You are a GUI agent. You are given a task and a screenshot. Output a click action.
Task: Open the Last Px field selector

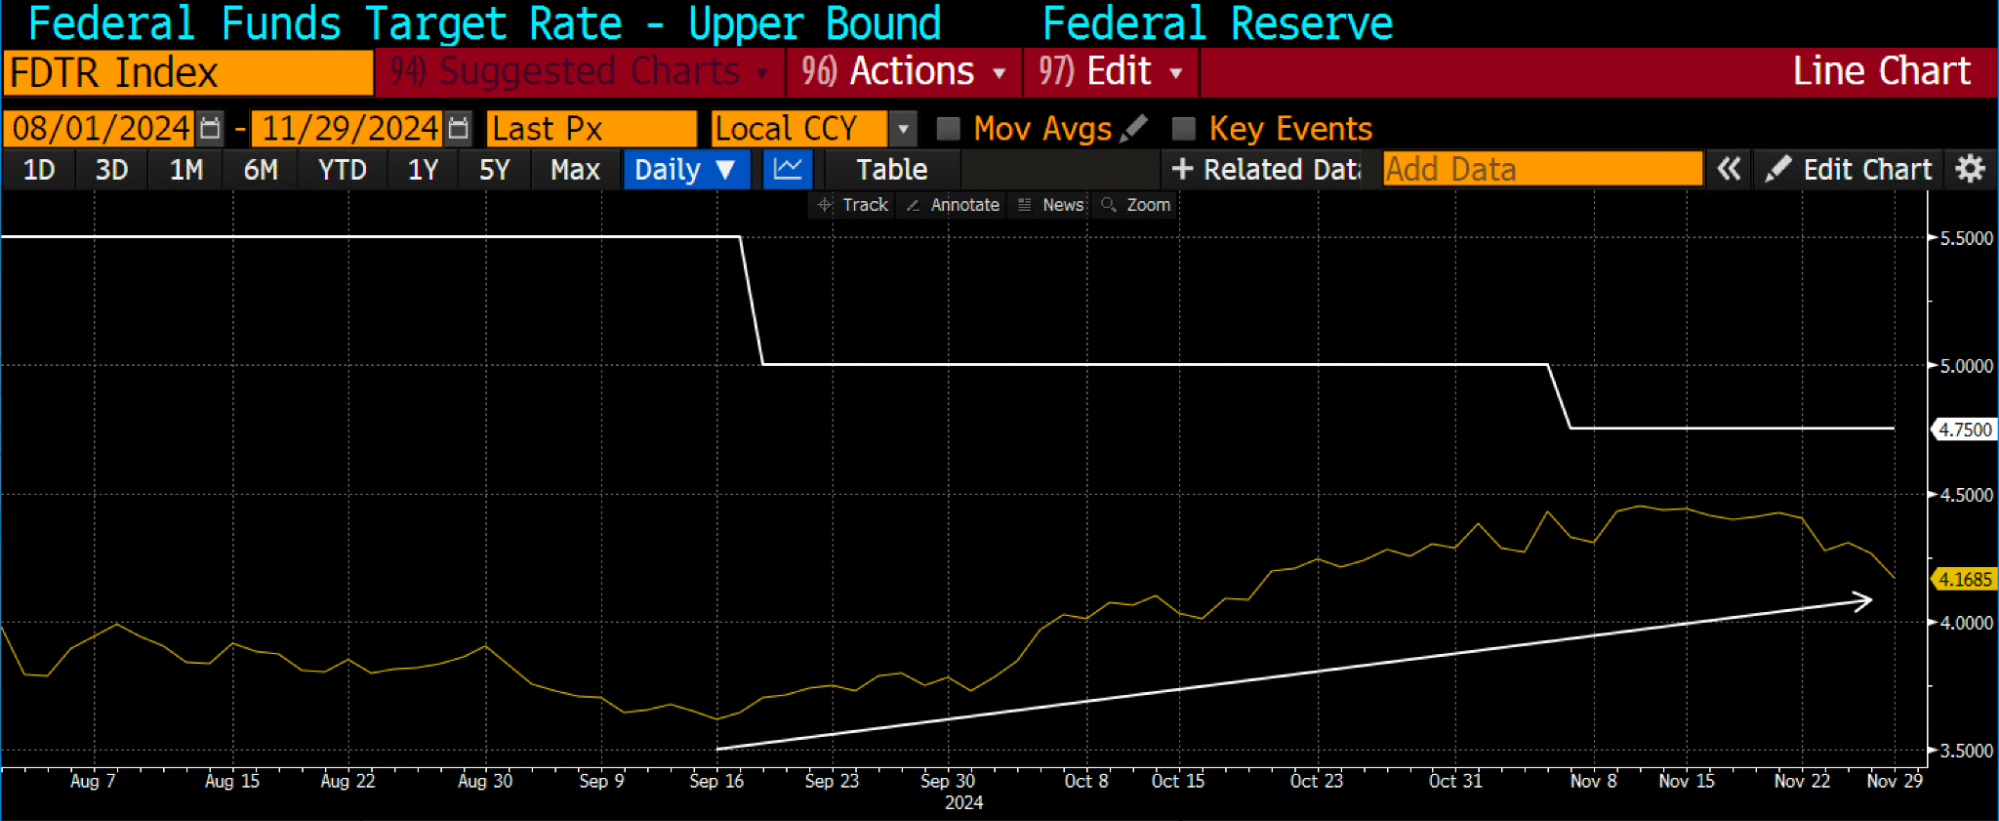pos(591,129)
